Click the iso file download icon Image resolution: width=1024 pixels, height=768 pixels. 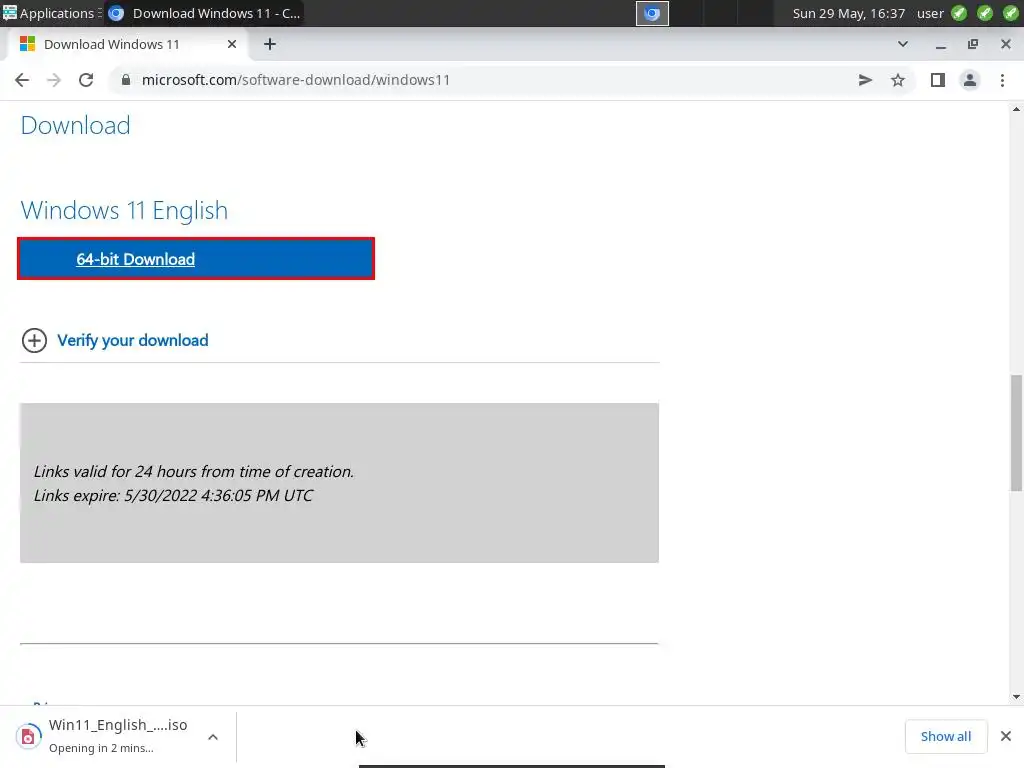click(28, 737)
